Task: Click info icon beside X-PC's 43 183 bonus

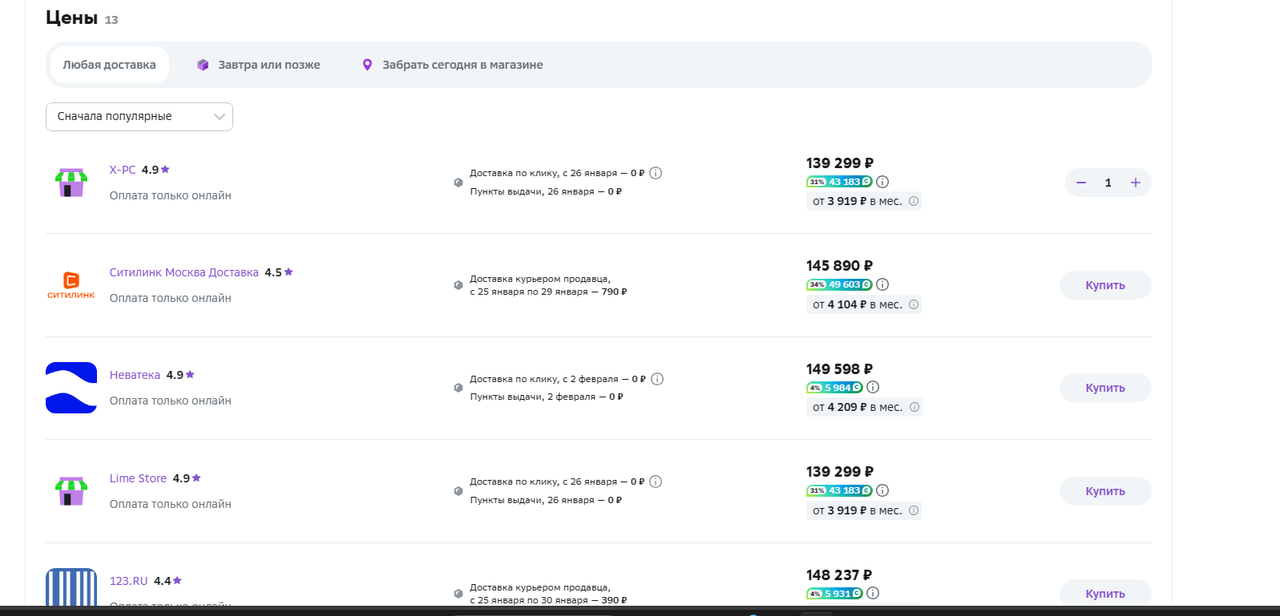Action: pyautogui.click(x=882, y=182)
